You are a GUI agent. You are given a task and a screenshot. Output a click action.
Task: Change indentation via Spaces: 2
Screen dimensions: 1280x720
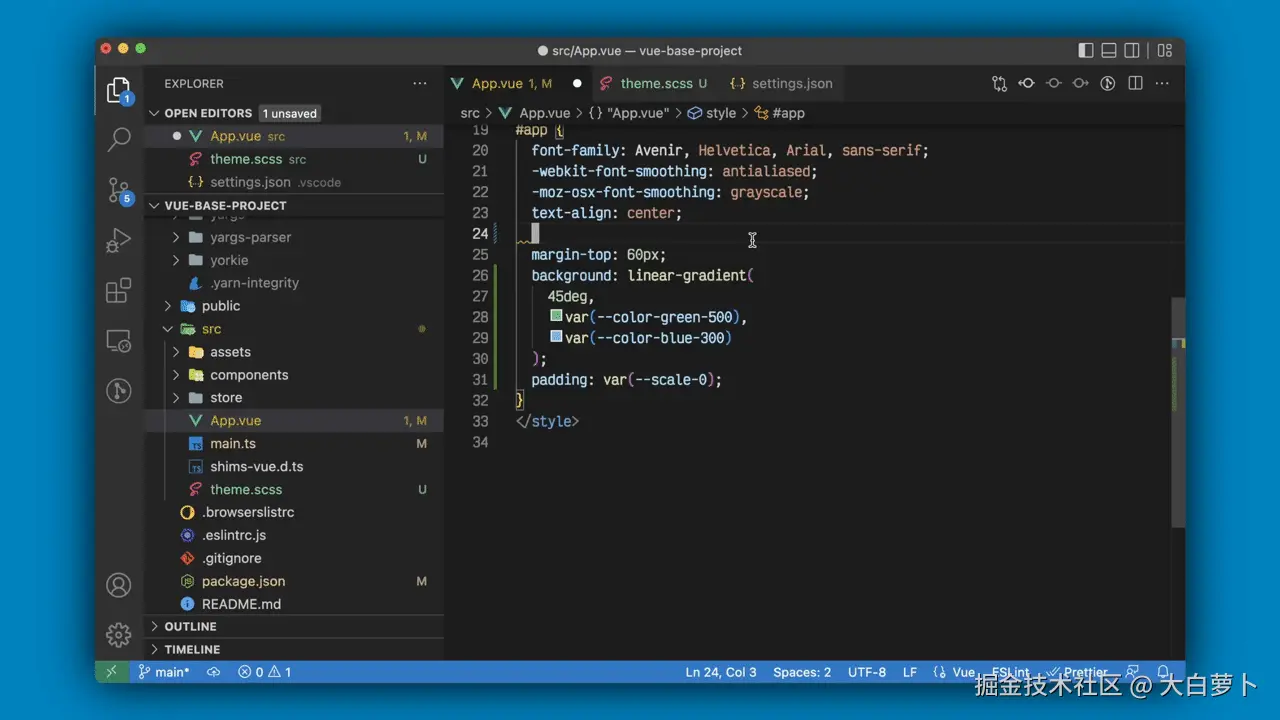802,672
